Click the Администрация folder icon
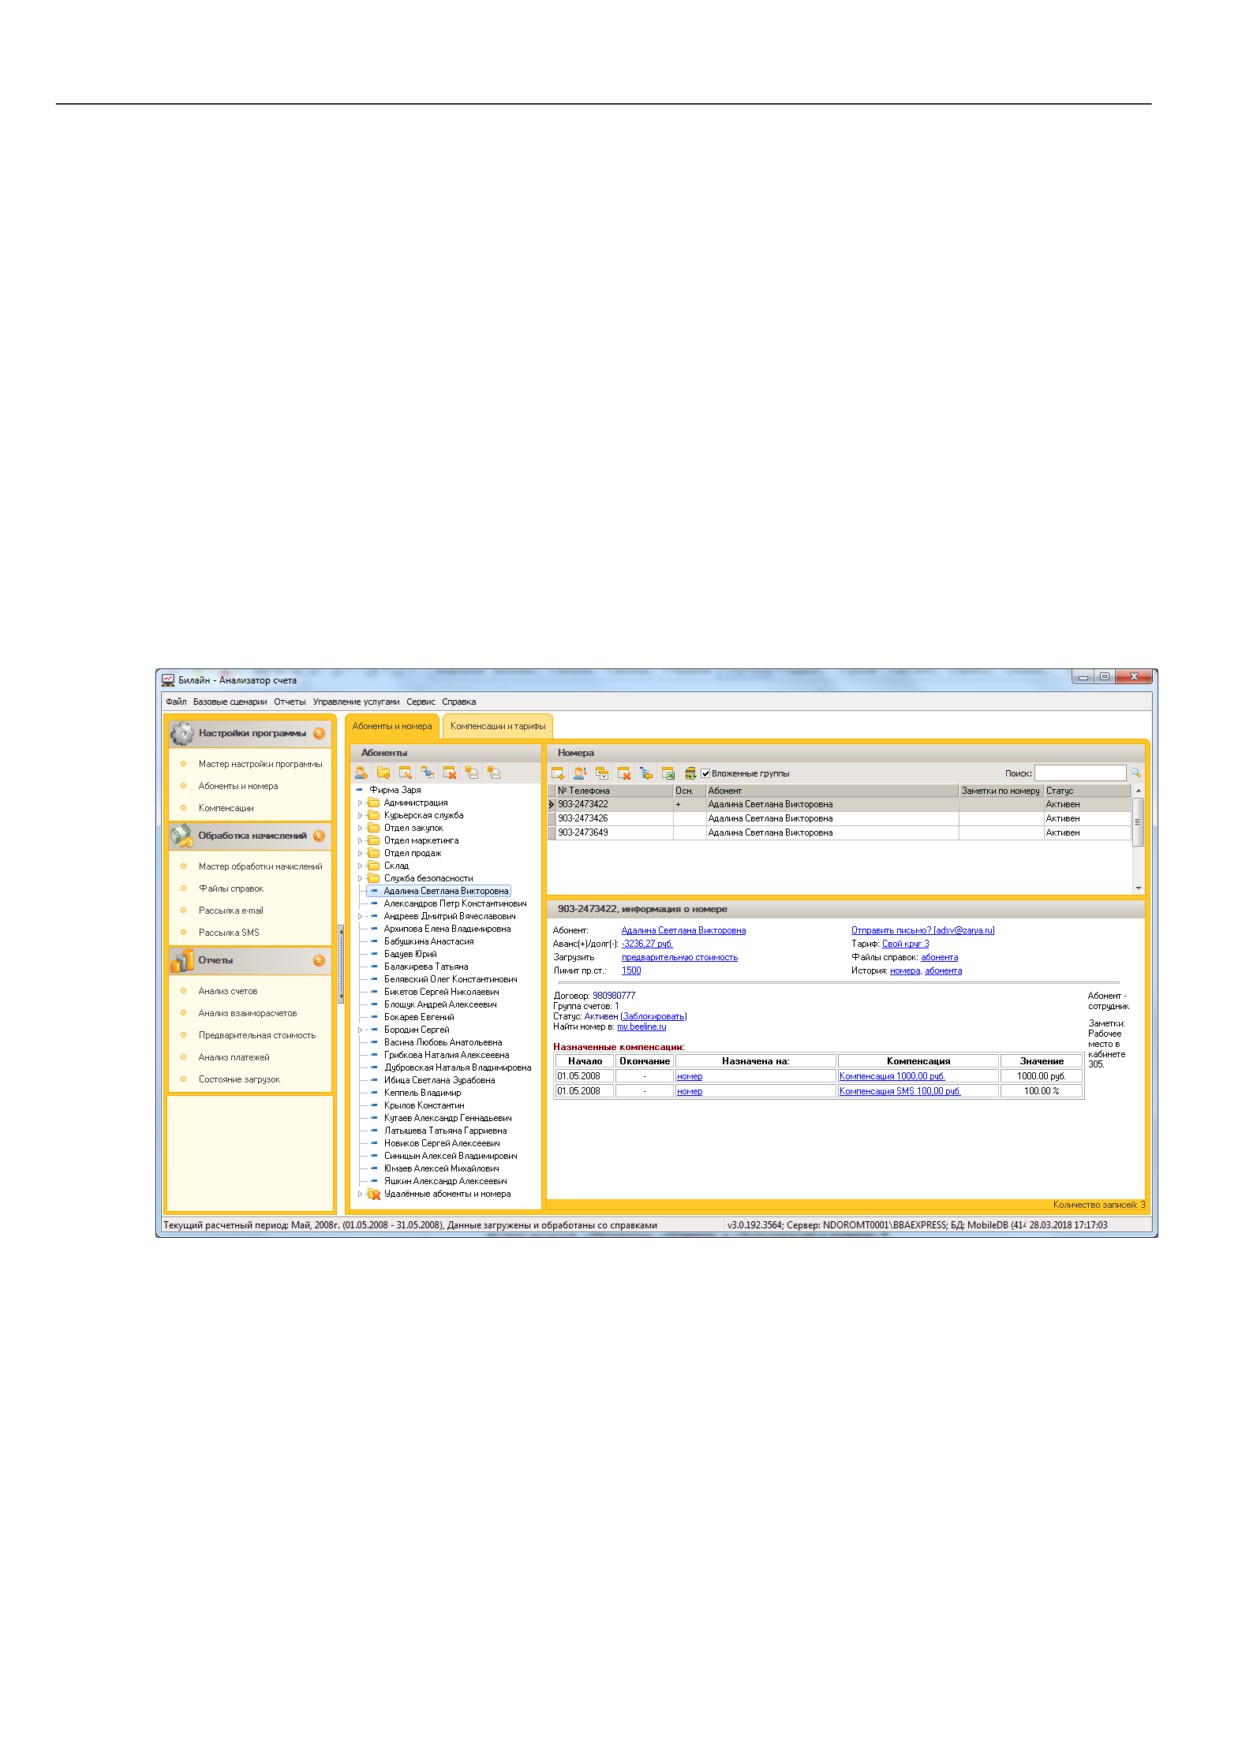The image size is (1239, 1752). [x=374, y=803]
